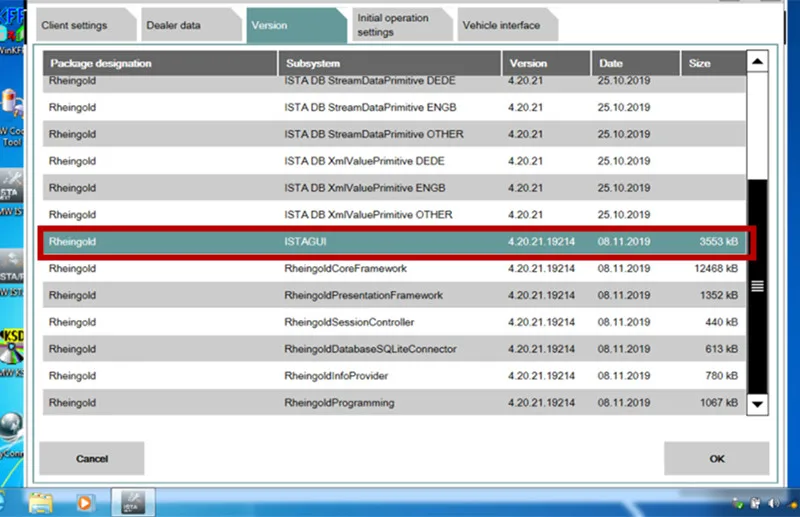Viewport: 800px width, 517px height.
Task: Click the Version column header
Action: [x=546, y=63]
